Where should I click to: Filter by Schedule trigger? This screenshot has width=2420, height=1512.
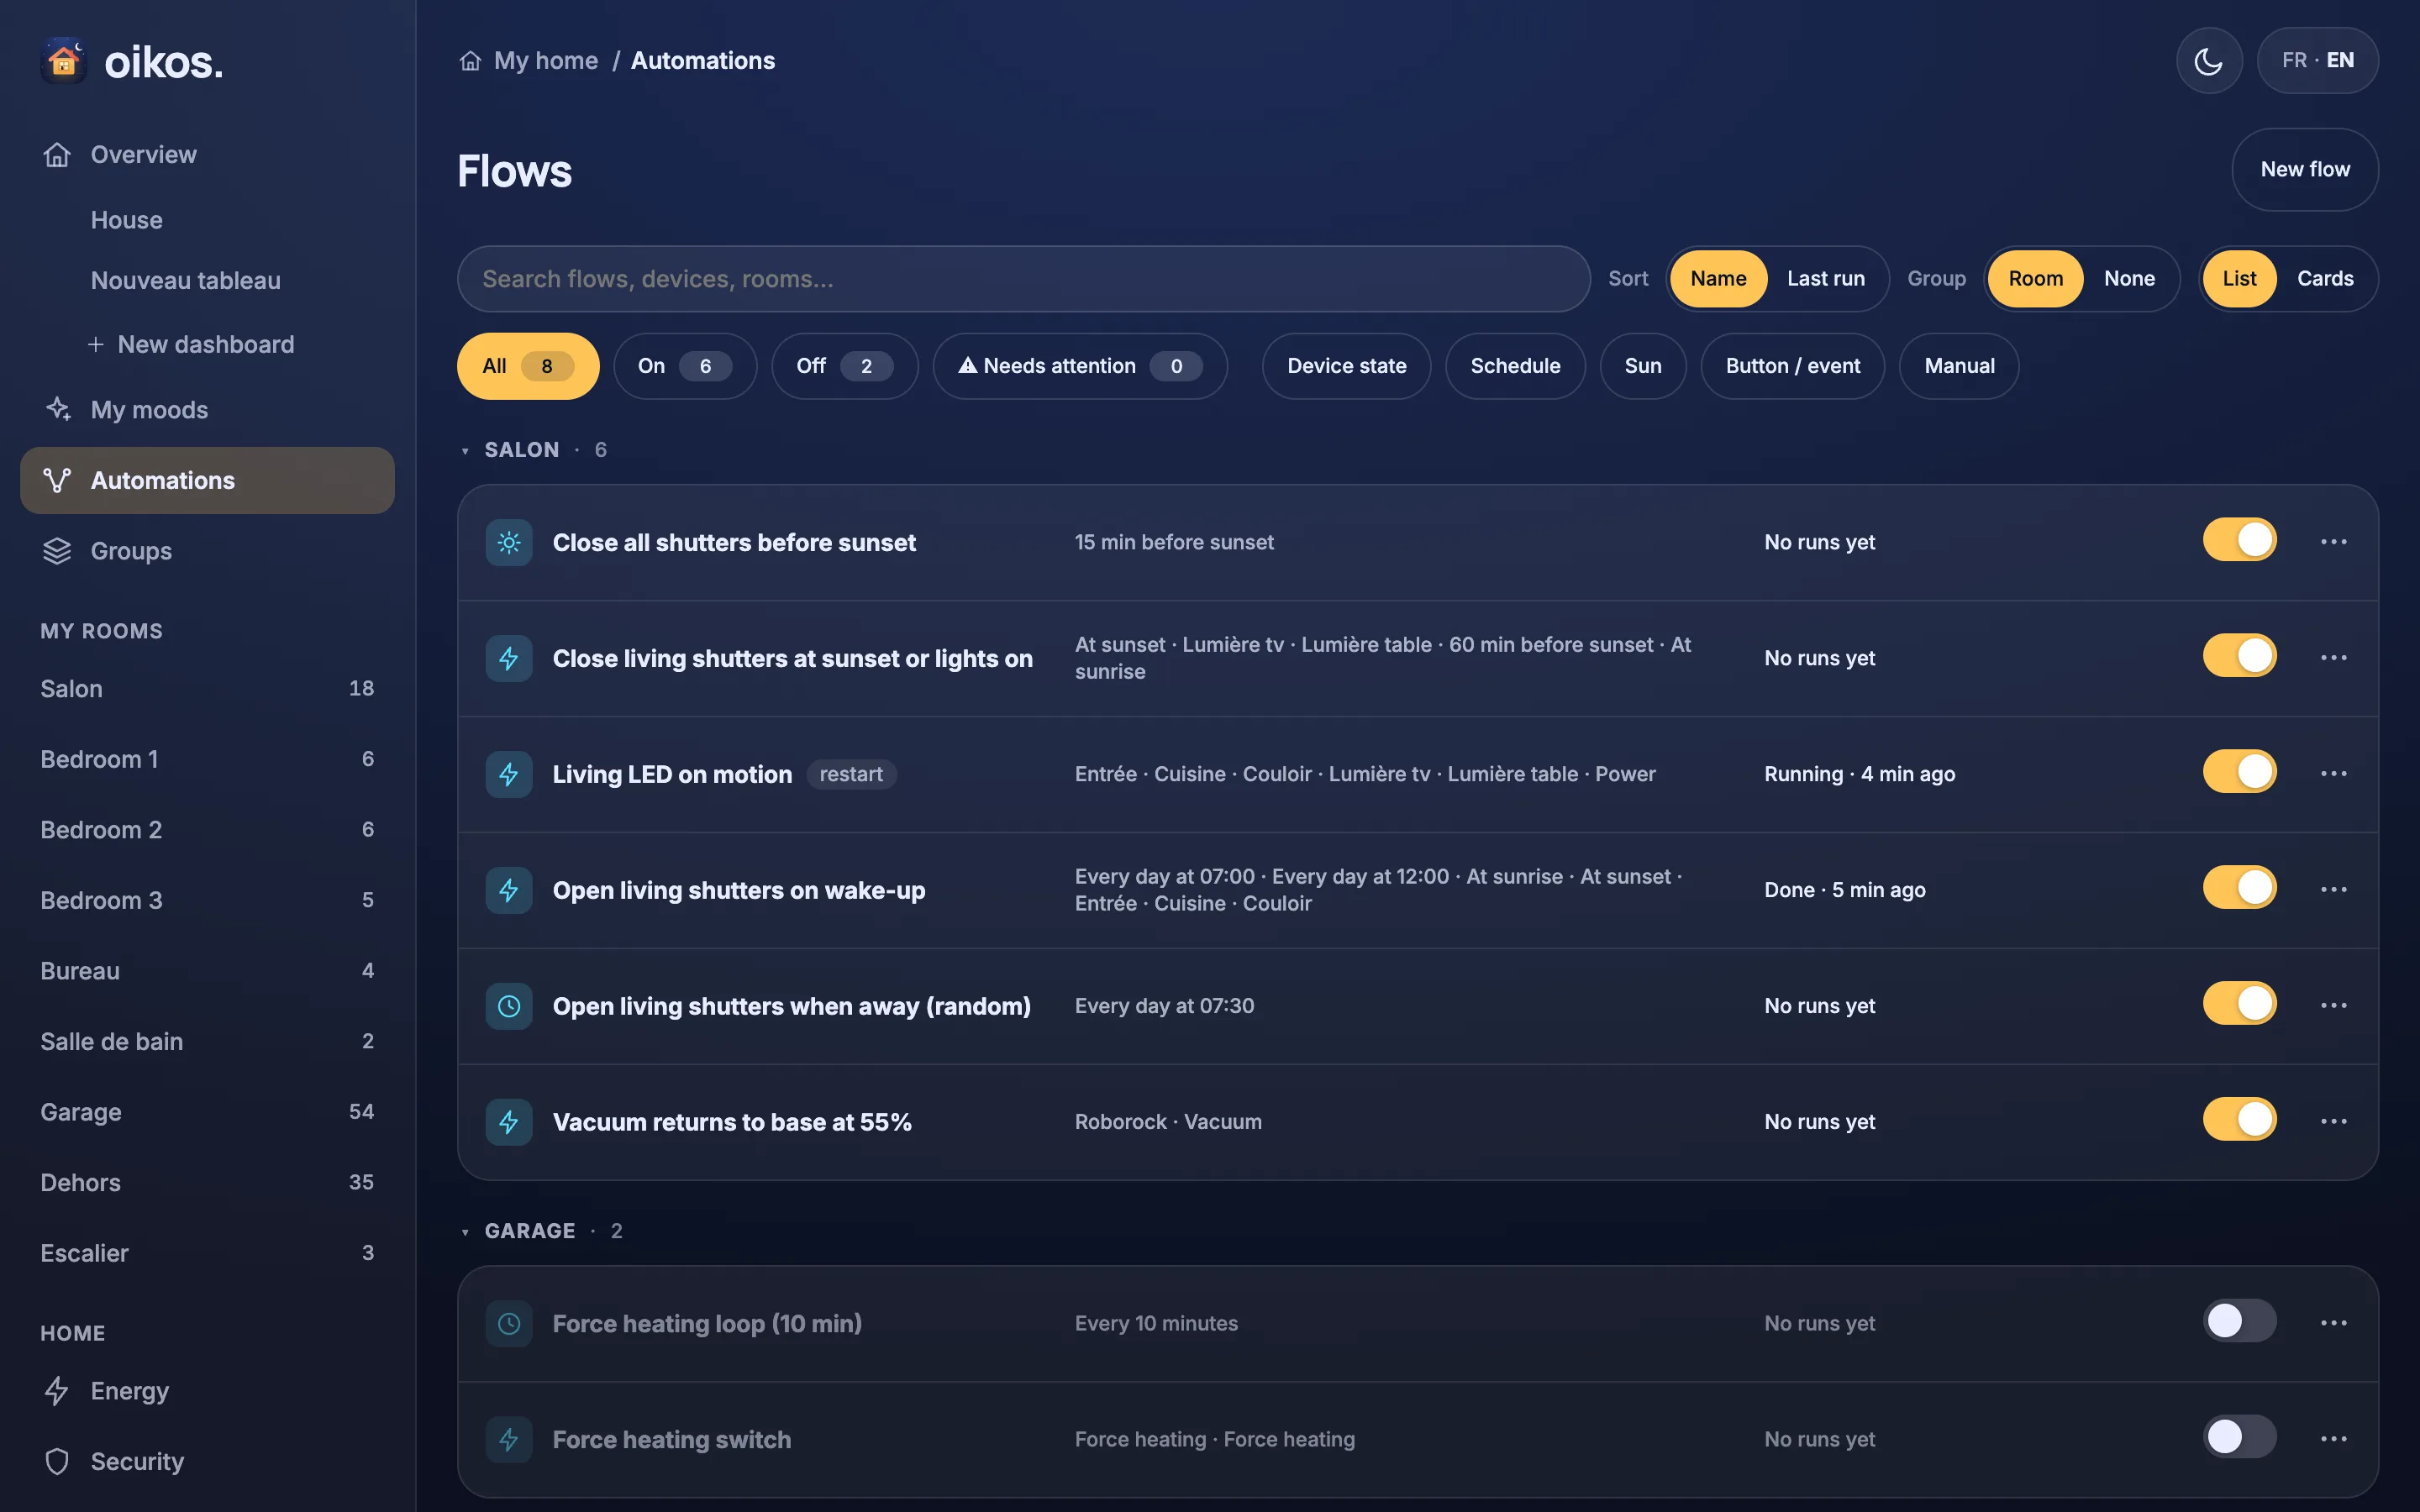tap(1515, 366)
